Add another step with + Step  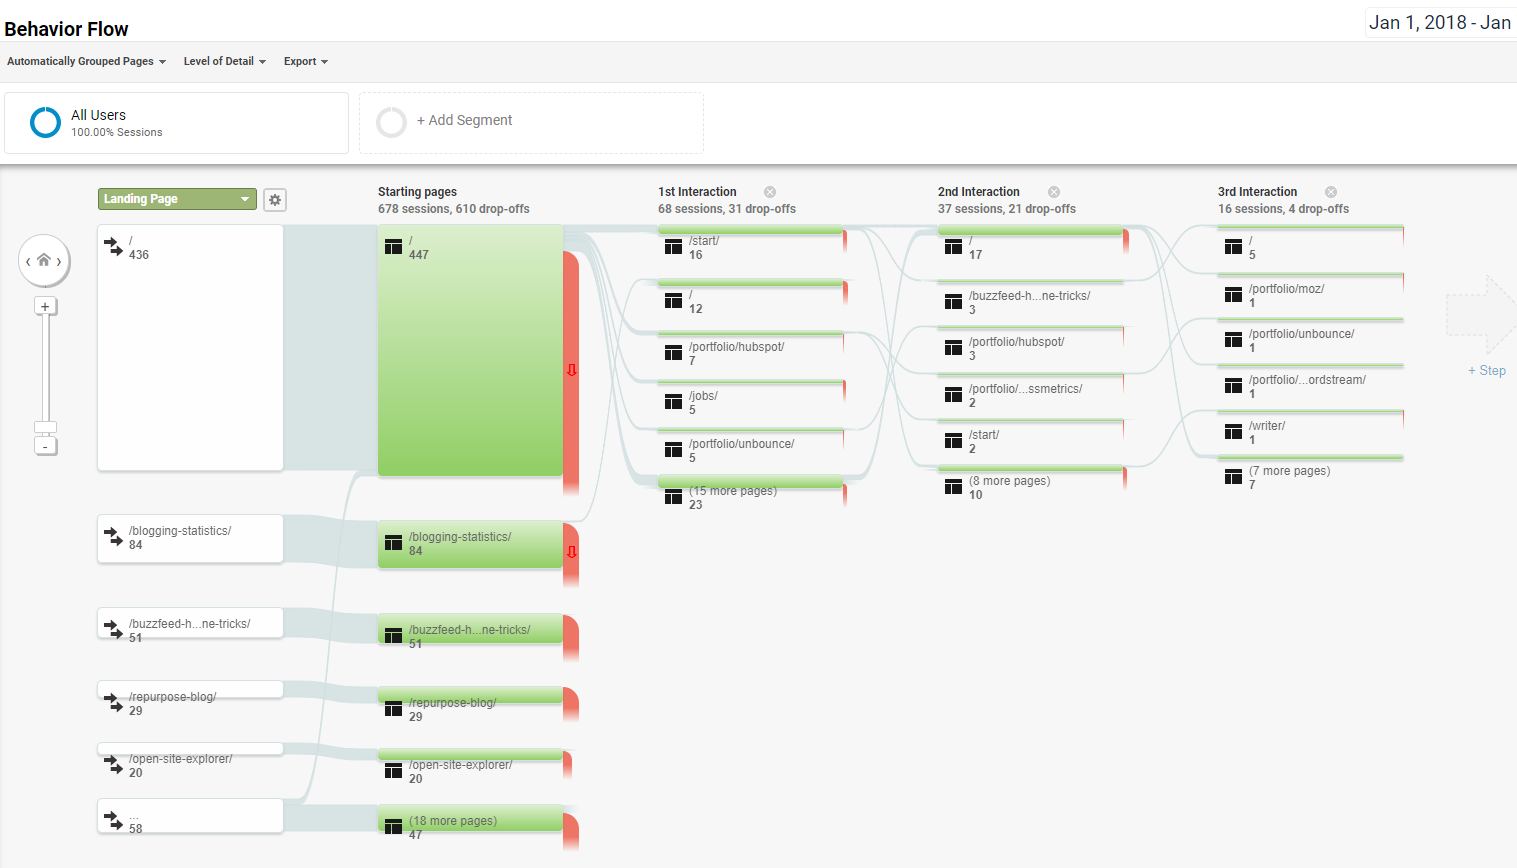click(x=1486, y=370)
